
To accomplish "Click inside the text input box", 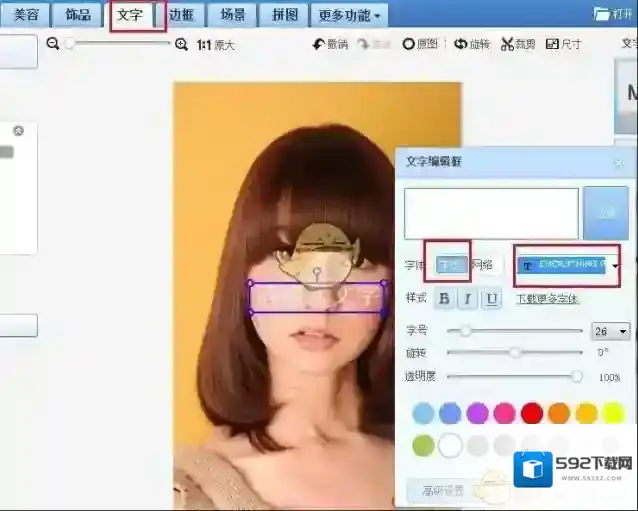I will coord(490,213).
